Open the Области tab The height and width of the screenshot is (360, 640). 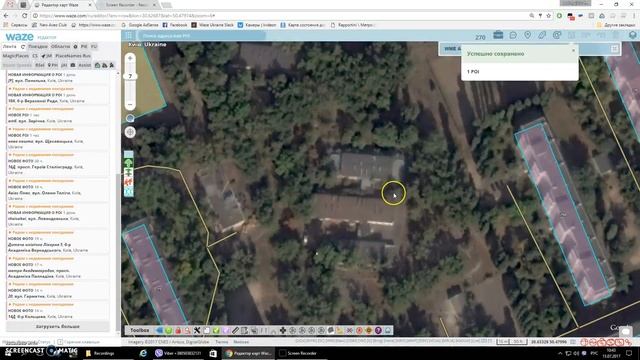(x=60, y=47)
